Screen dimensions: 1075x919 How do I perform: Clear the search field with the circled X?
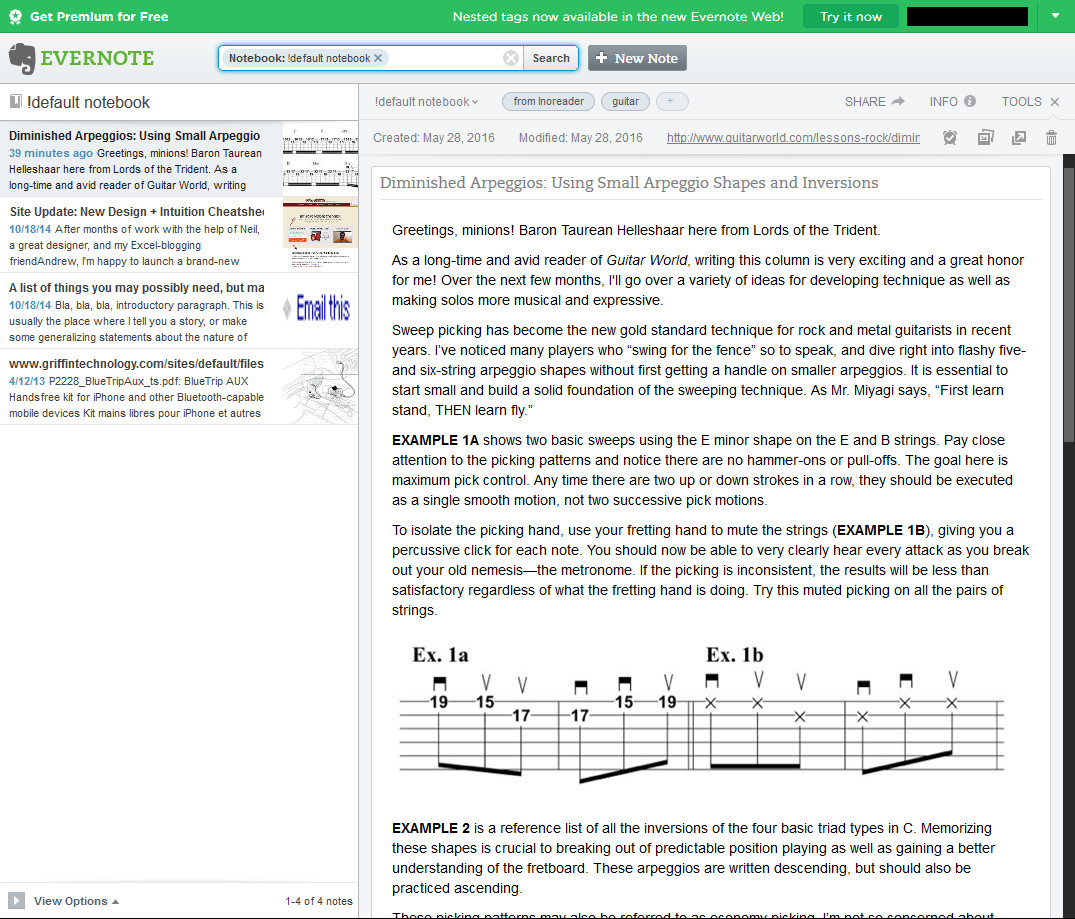point(511,58)
